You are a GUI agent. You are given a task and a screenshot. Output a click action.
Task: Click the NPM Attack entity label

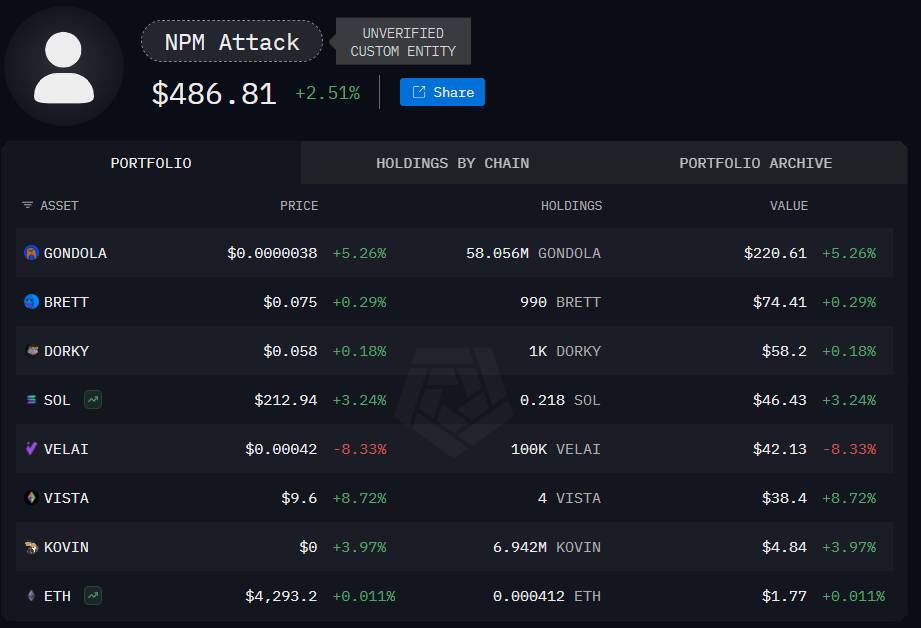click(x=232, y=42)
